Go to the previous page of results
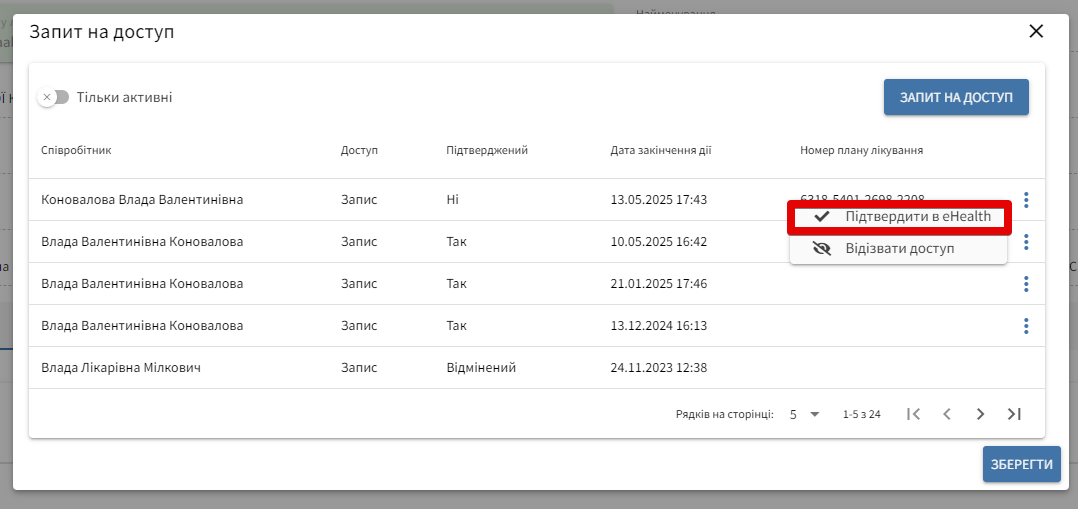Image resolution: width=1078 pixels, height=509 pixels. pos(947,414)
